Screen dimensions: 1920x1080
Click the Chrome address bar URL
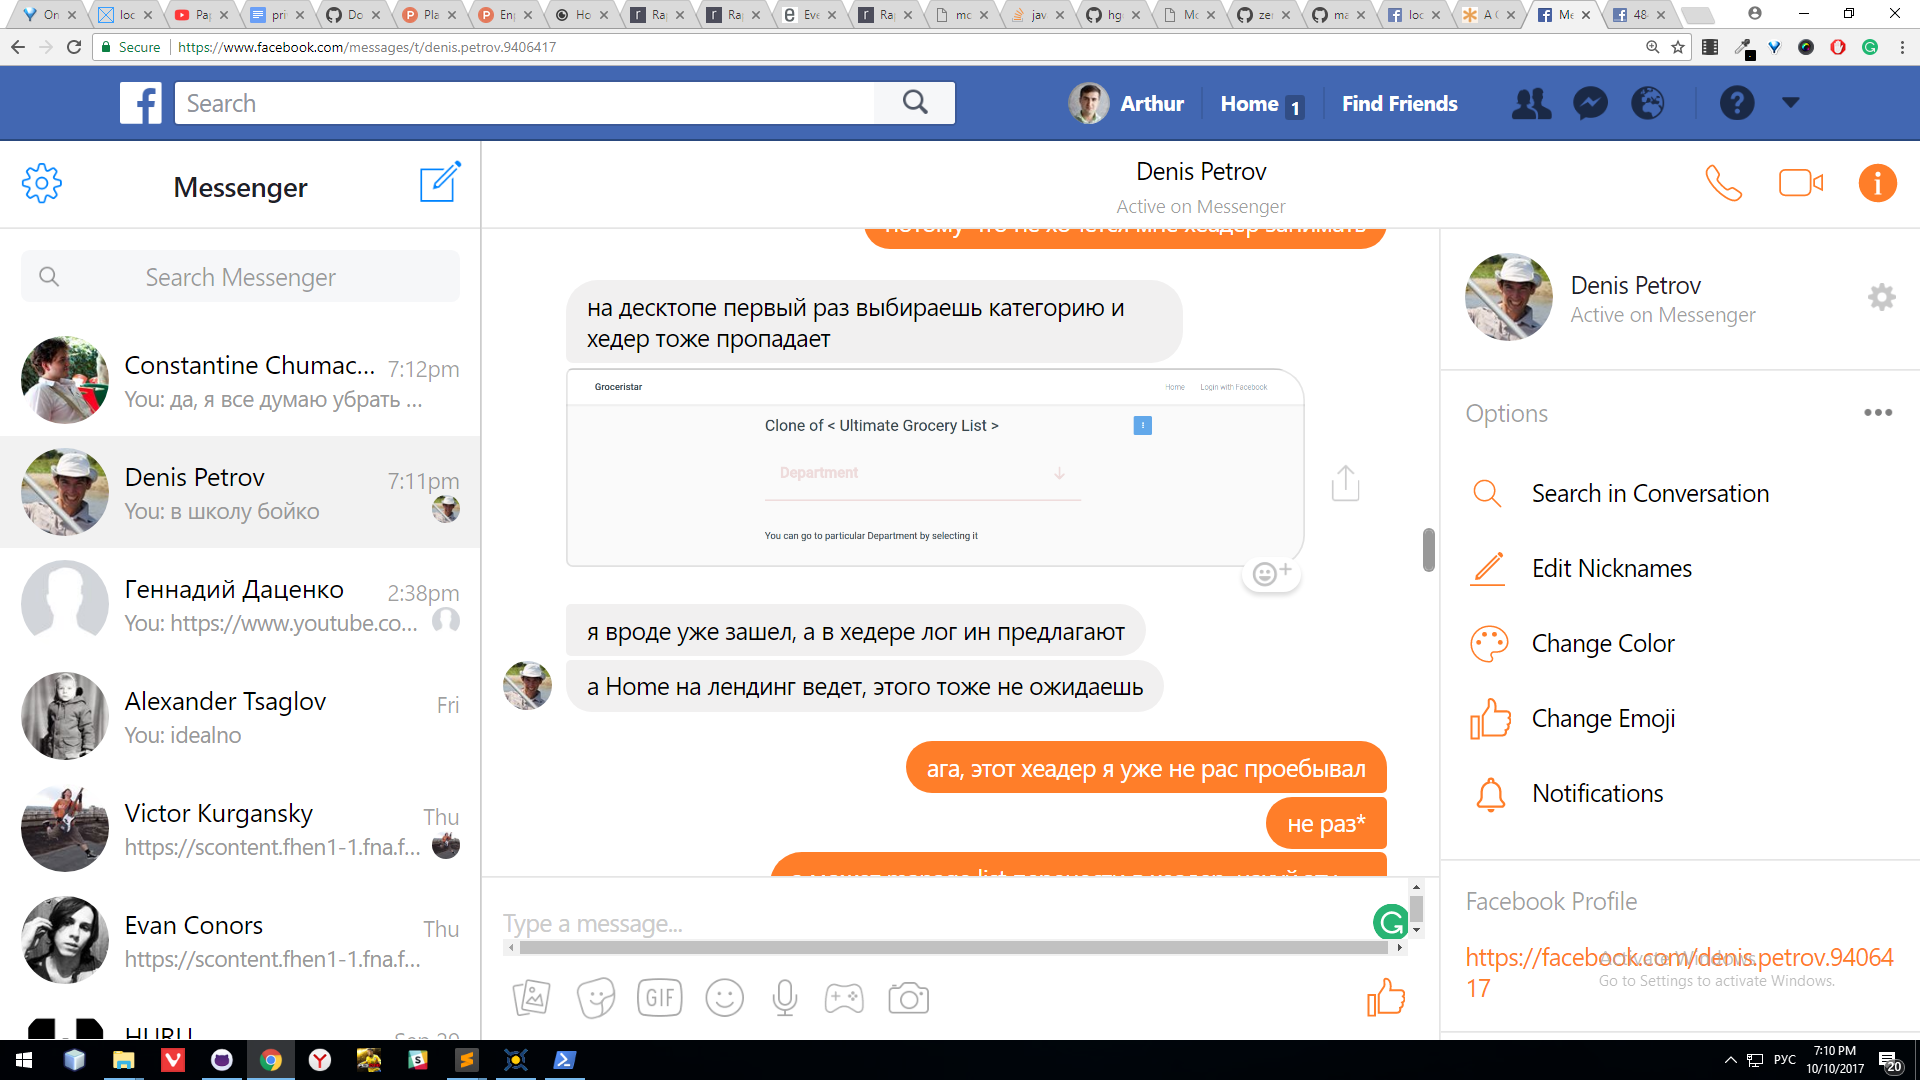pyautogui.click(x=367, y=47)
